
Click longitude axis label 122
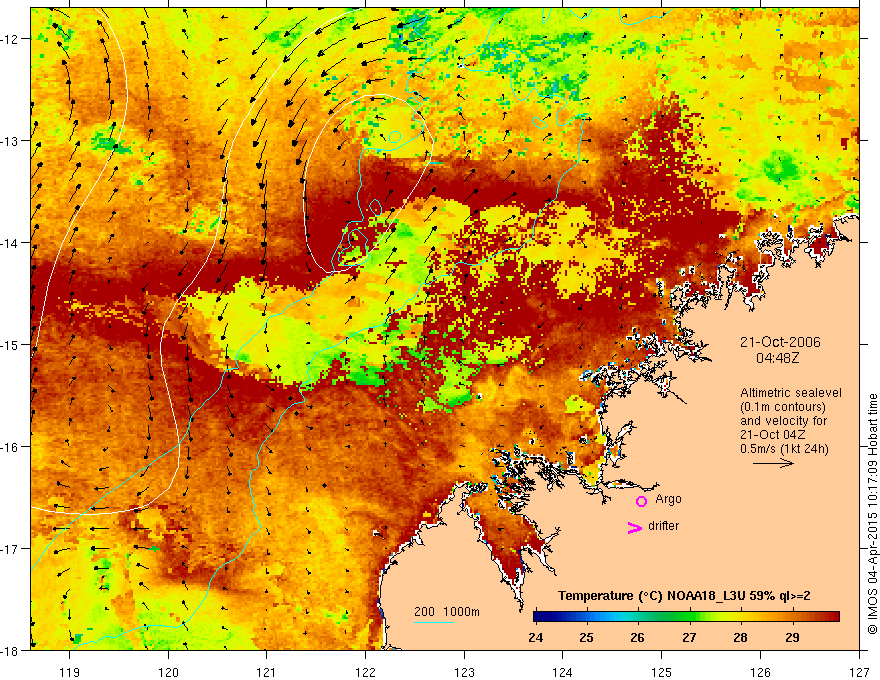tap(365, 673)
